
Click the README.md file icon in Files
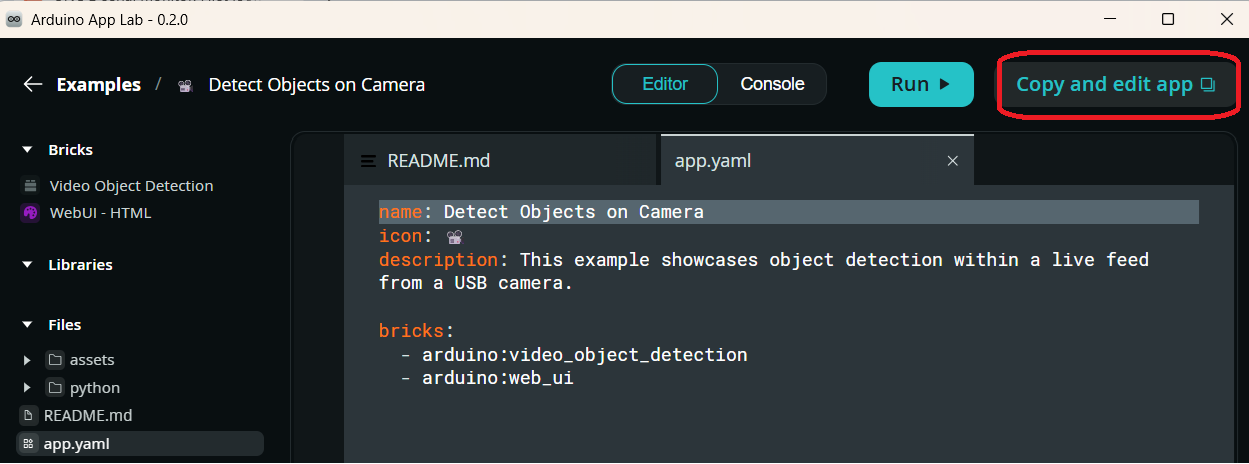[x=29, y=415]
